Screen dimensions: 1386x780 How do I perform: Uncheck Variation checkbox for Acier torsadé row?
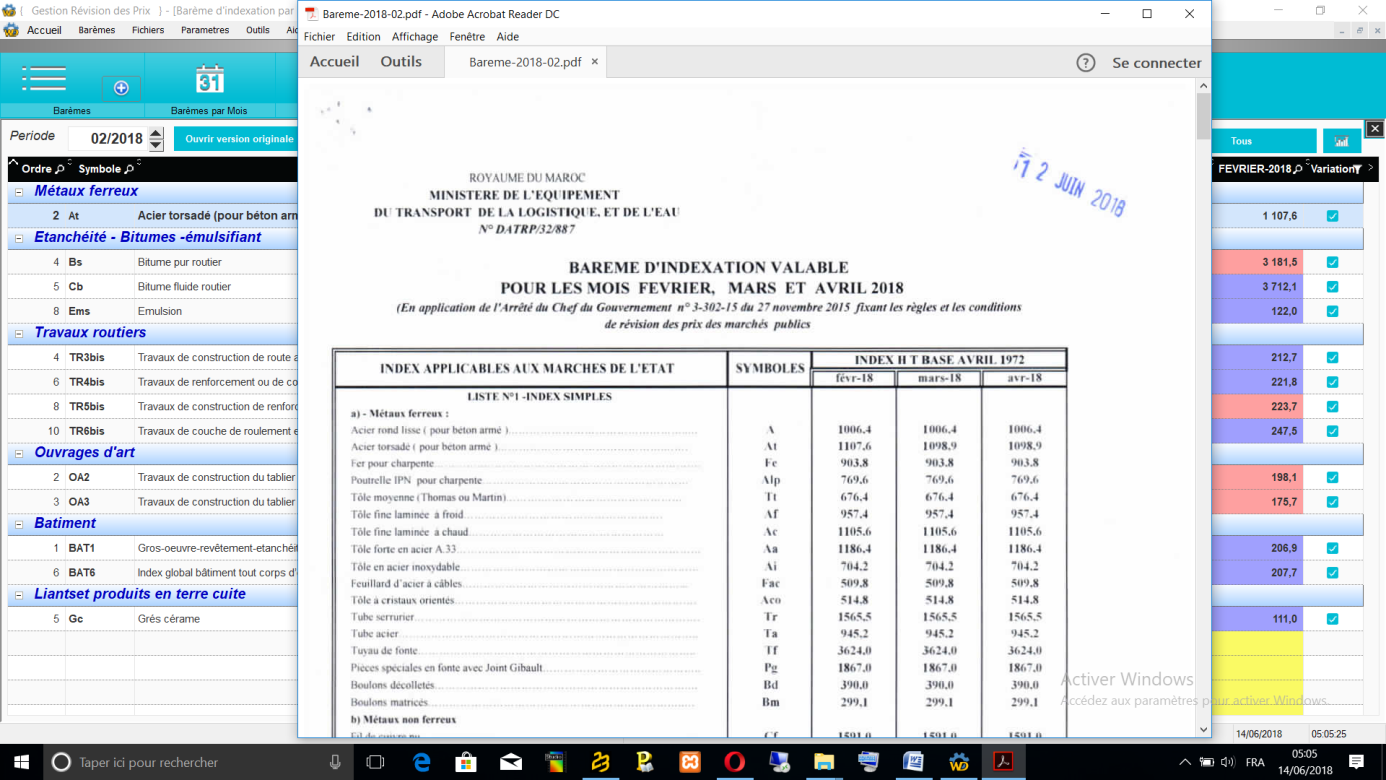pyautogui.click(x=1332, y=216)
